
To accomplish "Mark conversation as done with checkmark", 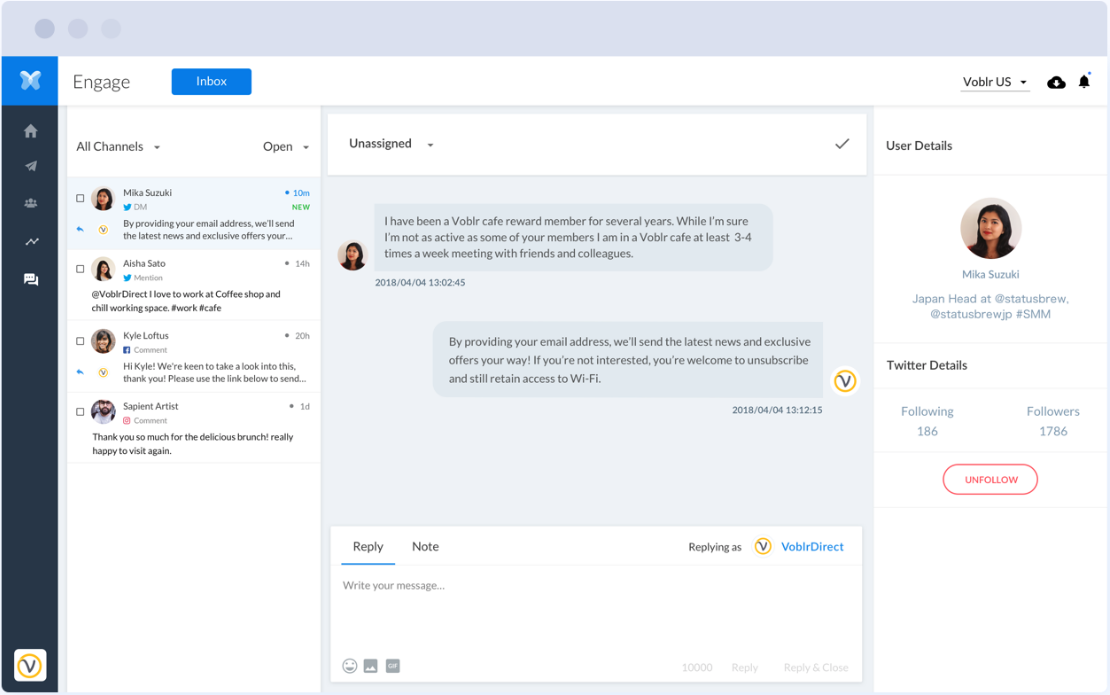I will pos(842,144).
